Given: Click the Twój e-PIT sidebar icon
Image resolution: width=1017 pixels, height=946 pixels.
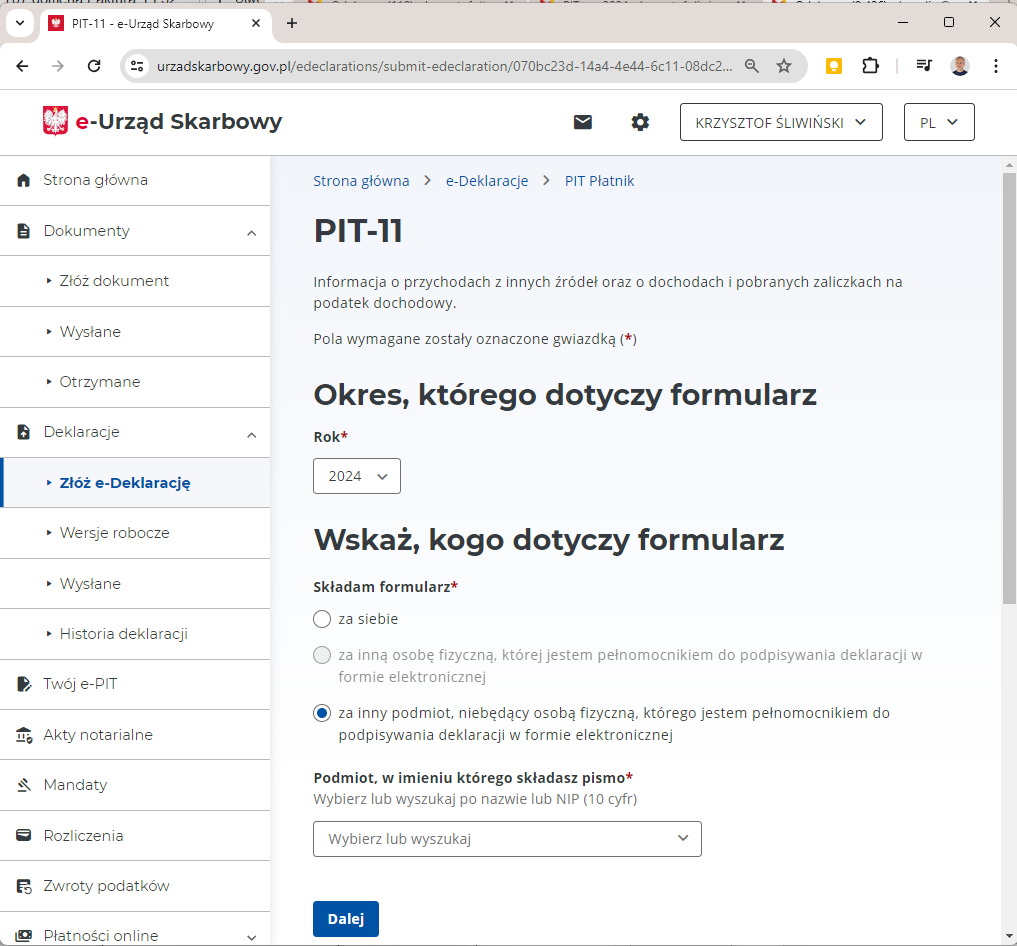Looking at the screenshot, I should (24, 685).
